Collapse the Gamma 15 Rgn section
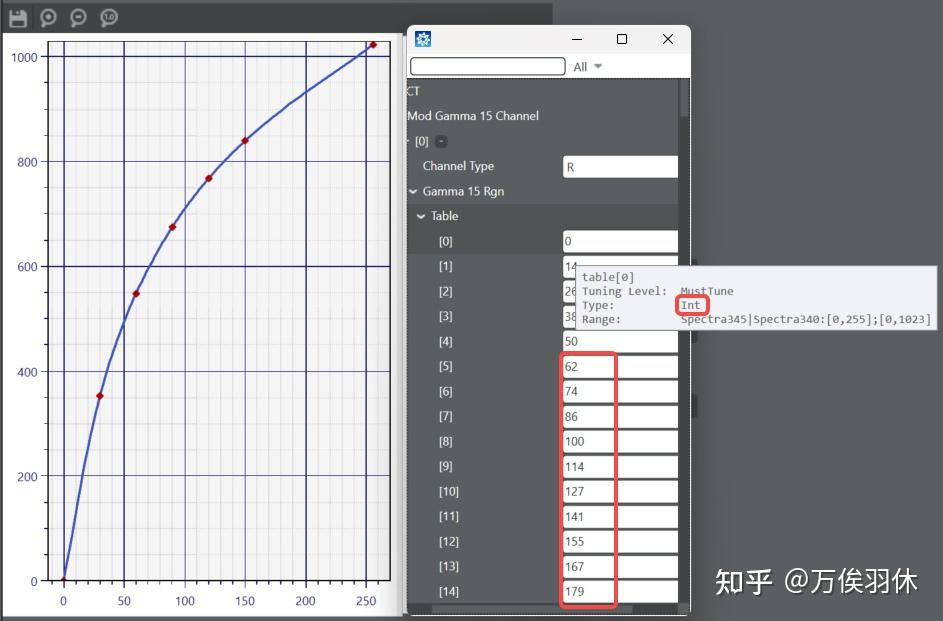Viewport: 943px width, 621px height. (x=412, y=190)
